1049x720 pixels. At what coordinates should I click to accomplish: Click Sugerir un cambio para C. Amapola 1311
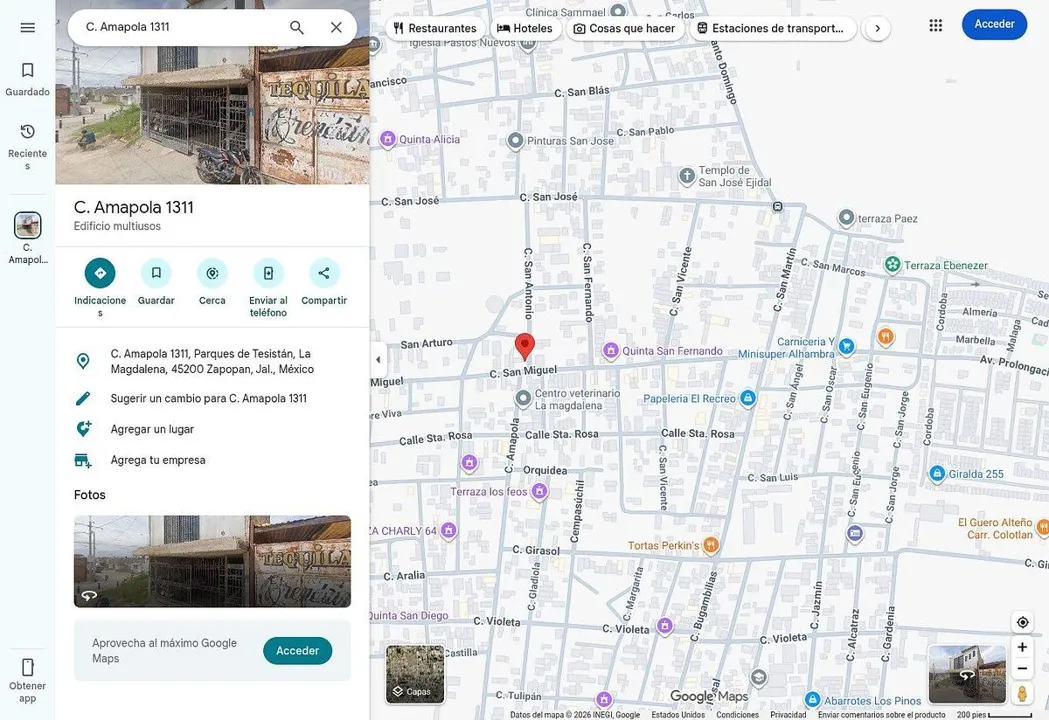(213, 398)
